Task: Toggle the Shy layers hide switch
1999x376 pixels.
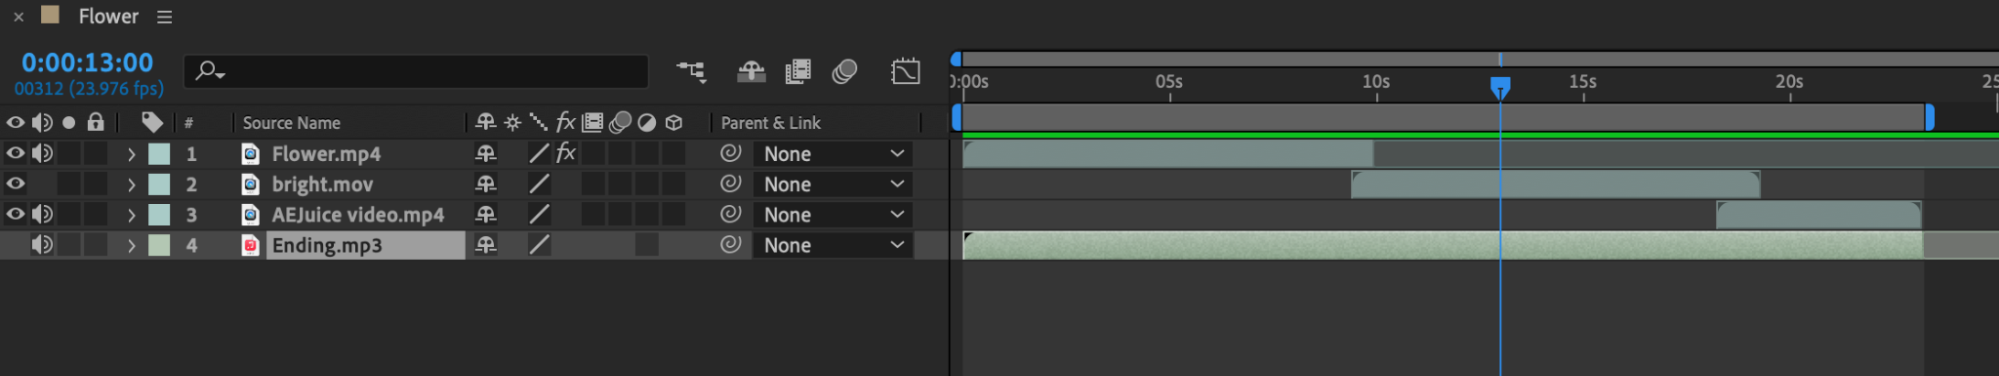Action: pos(751,71)
